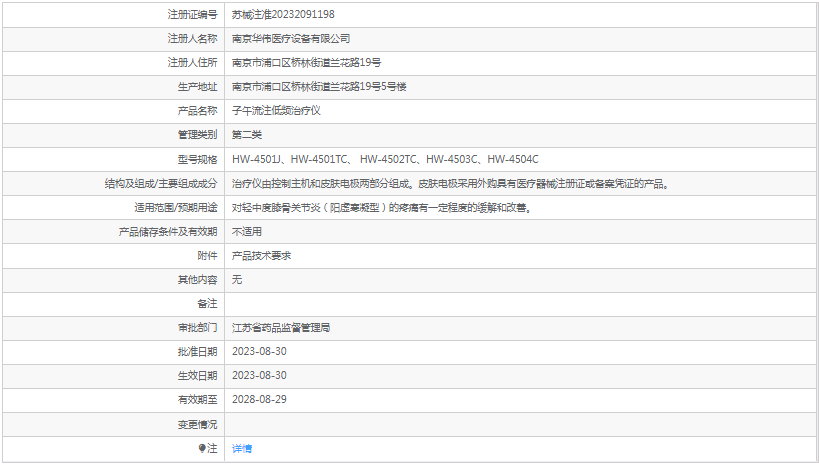
Task: Click the 生效日期 label
Action: (x=197, y=376)
